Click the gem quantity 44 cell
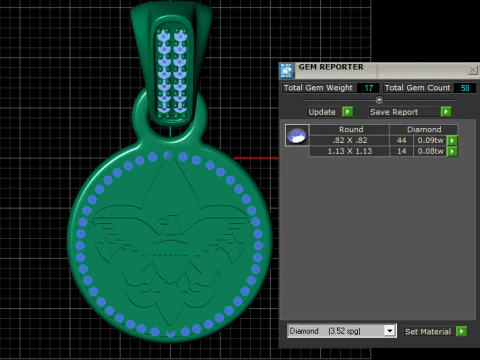480x360 pixels. (401, 140)
